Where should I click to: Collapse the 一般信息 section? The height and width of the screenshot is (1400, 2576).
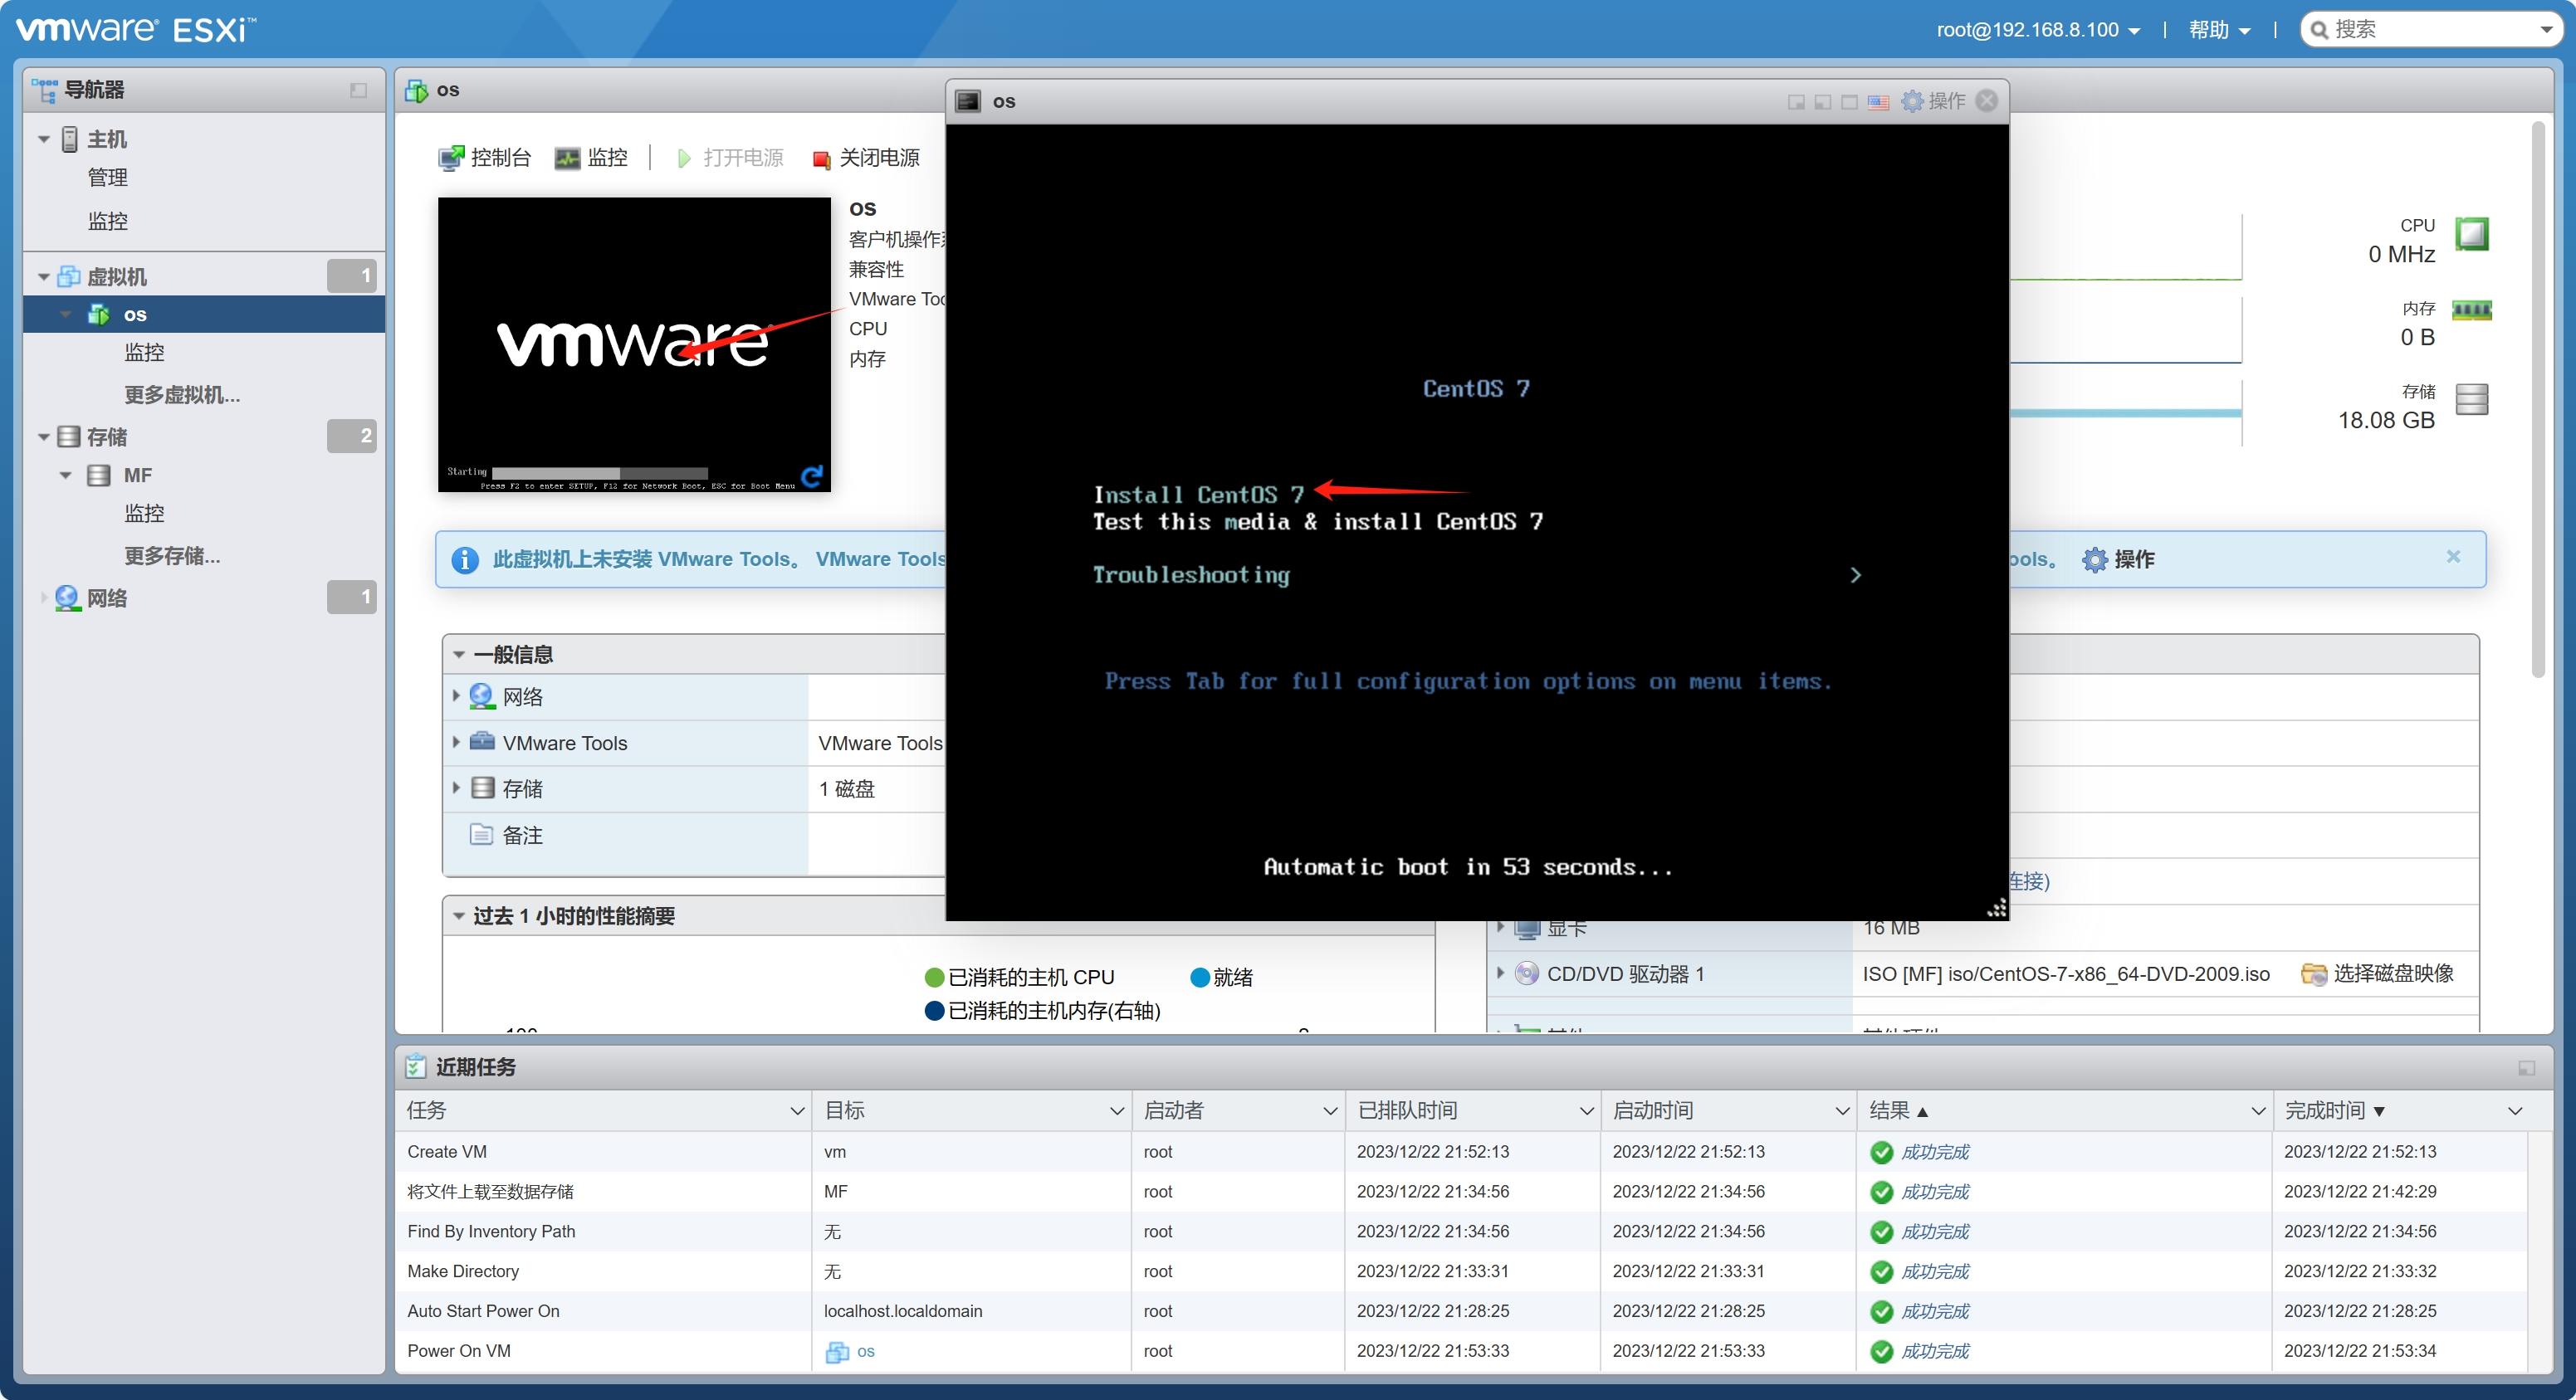tap(459, 655)
